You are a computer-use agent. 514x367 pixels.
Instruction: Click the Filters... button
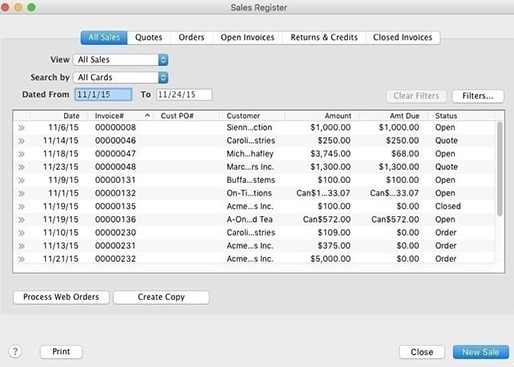click(478, 96)
